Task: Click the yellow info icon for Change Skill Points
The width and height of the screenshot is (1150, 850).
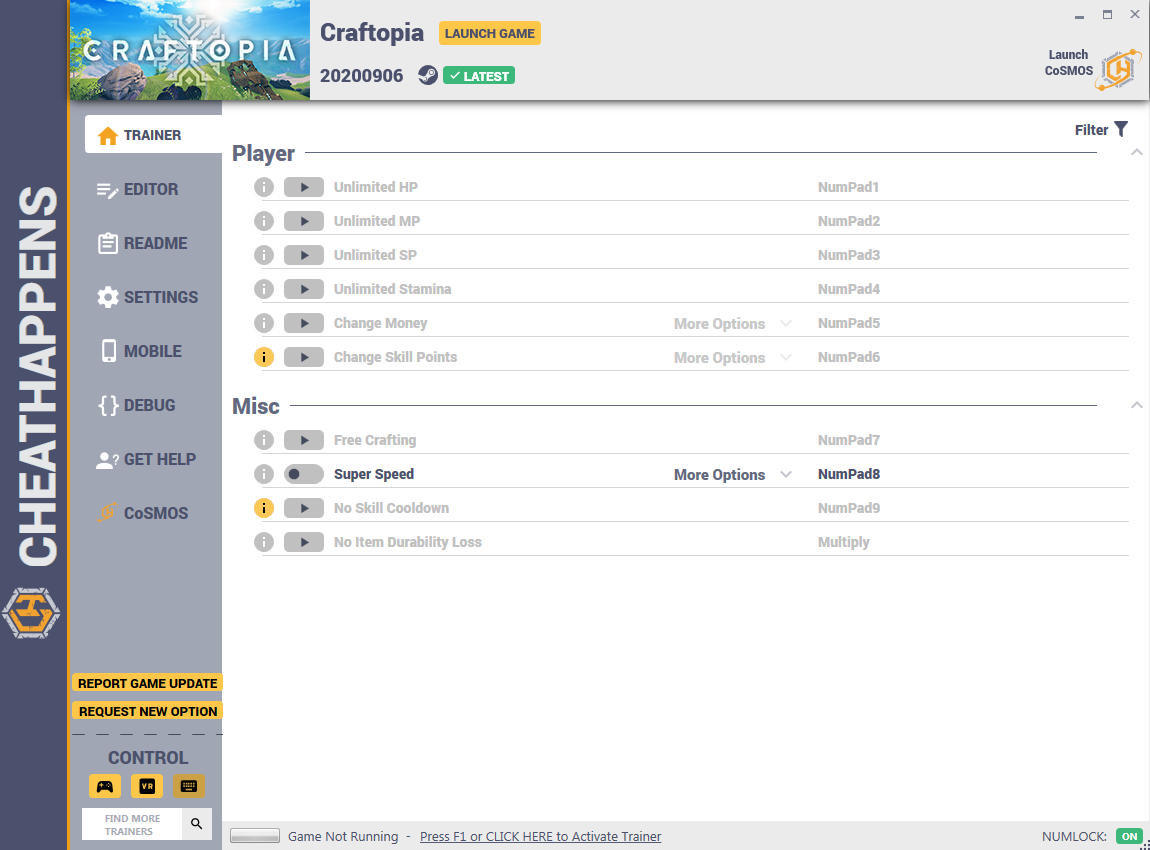Action: coord(264,357)
